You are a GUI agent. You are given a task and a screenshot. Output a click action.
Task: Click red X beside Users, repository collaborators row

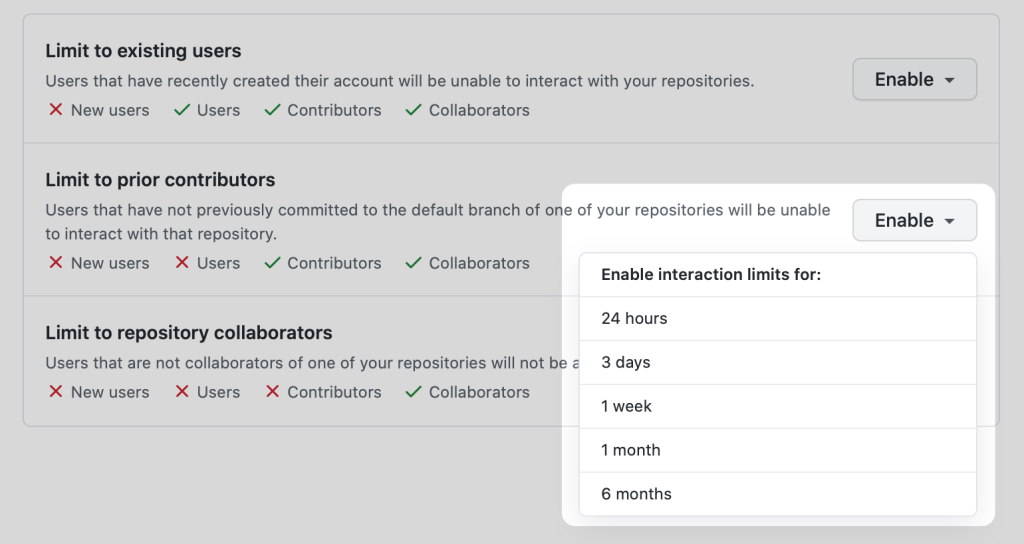pos(182,392)
